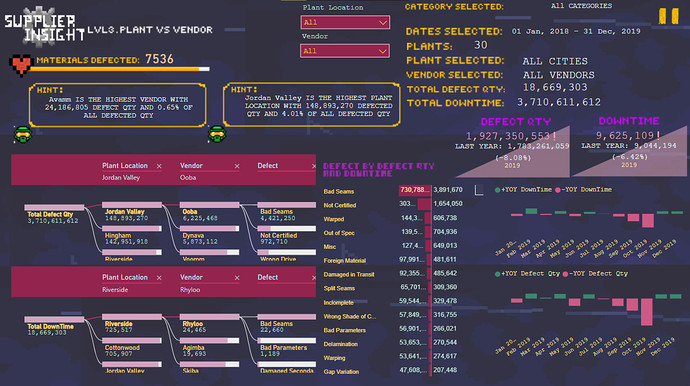
Task: Click the Not Certified defect bar
Action: coord(424,204)
